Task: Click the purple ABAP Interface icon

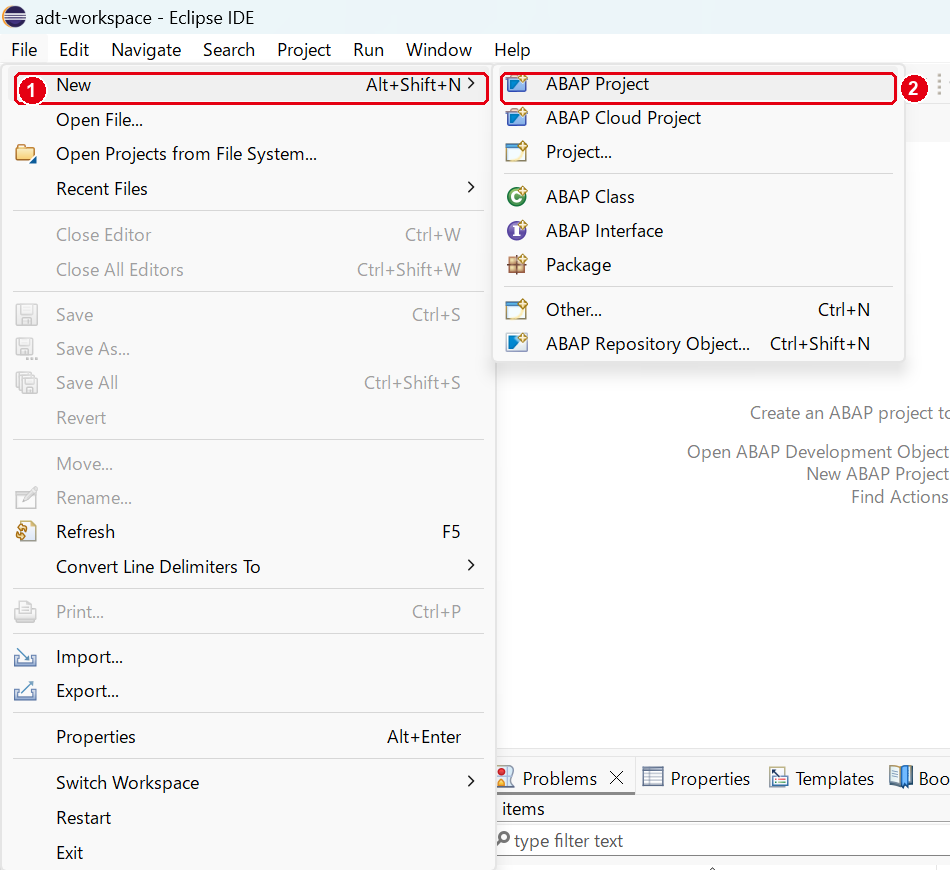Action: click(x=517, y=230)
